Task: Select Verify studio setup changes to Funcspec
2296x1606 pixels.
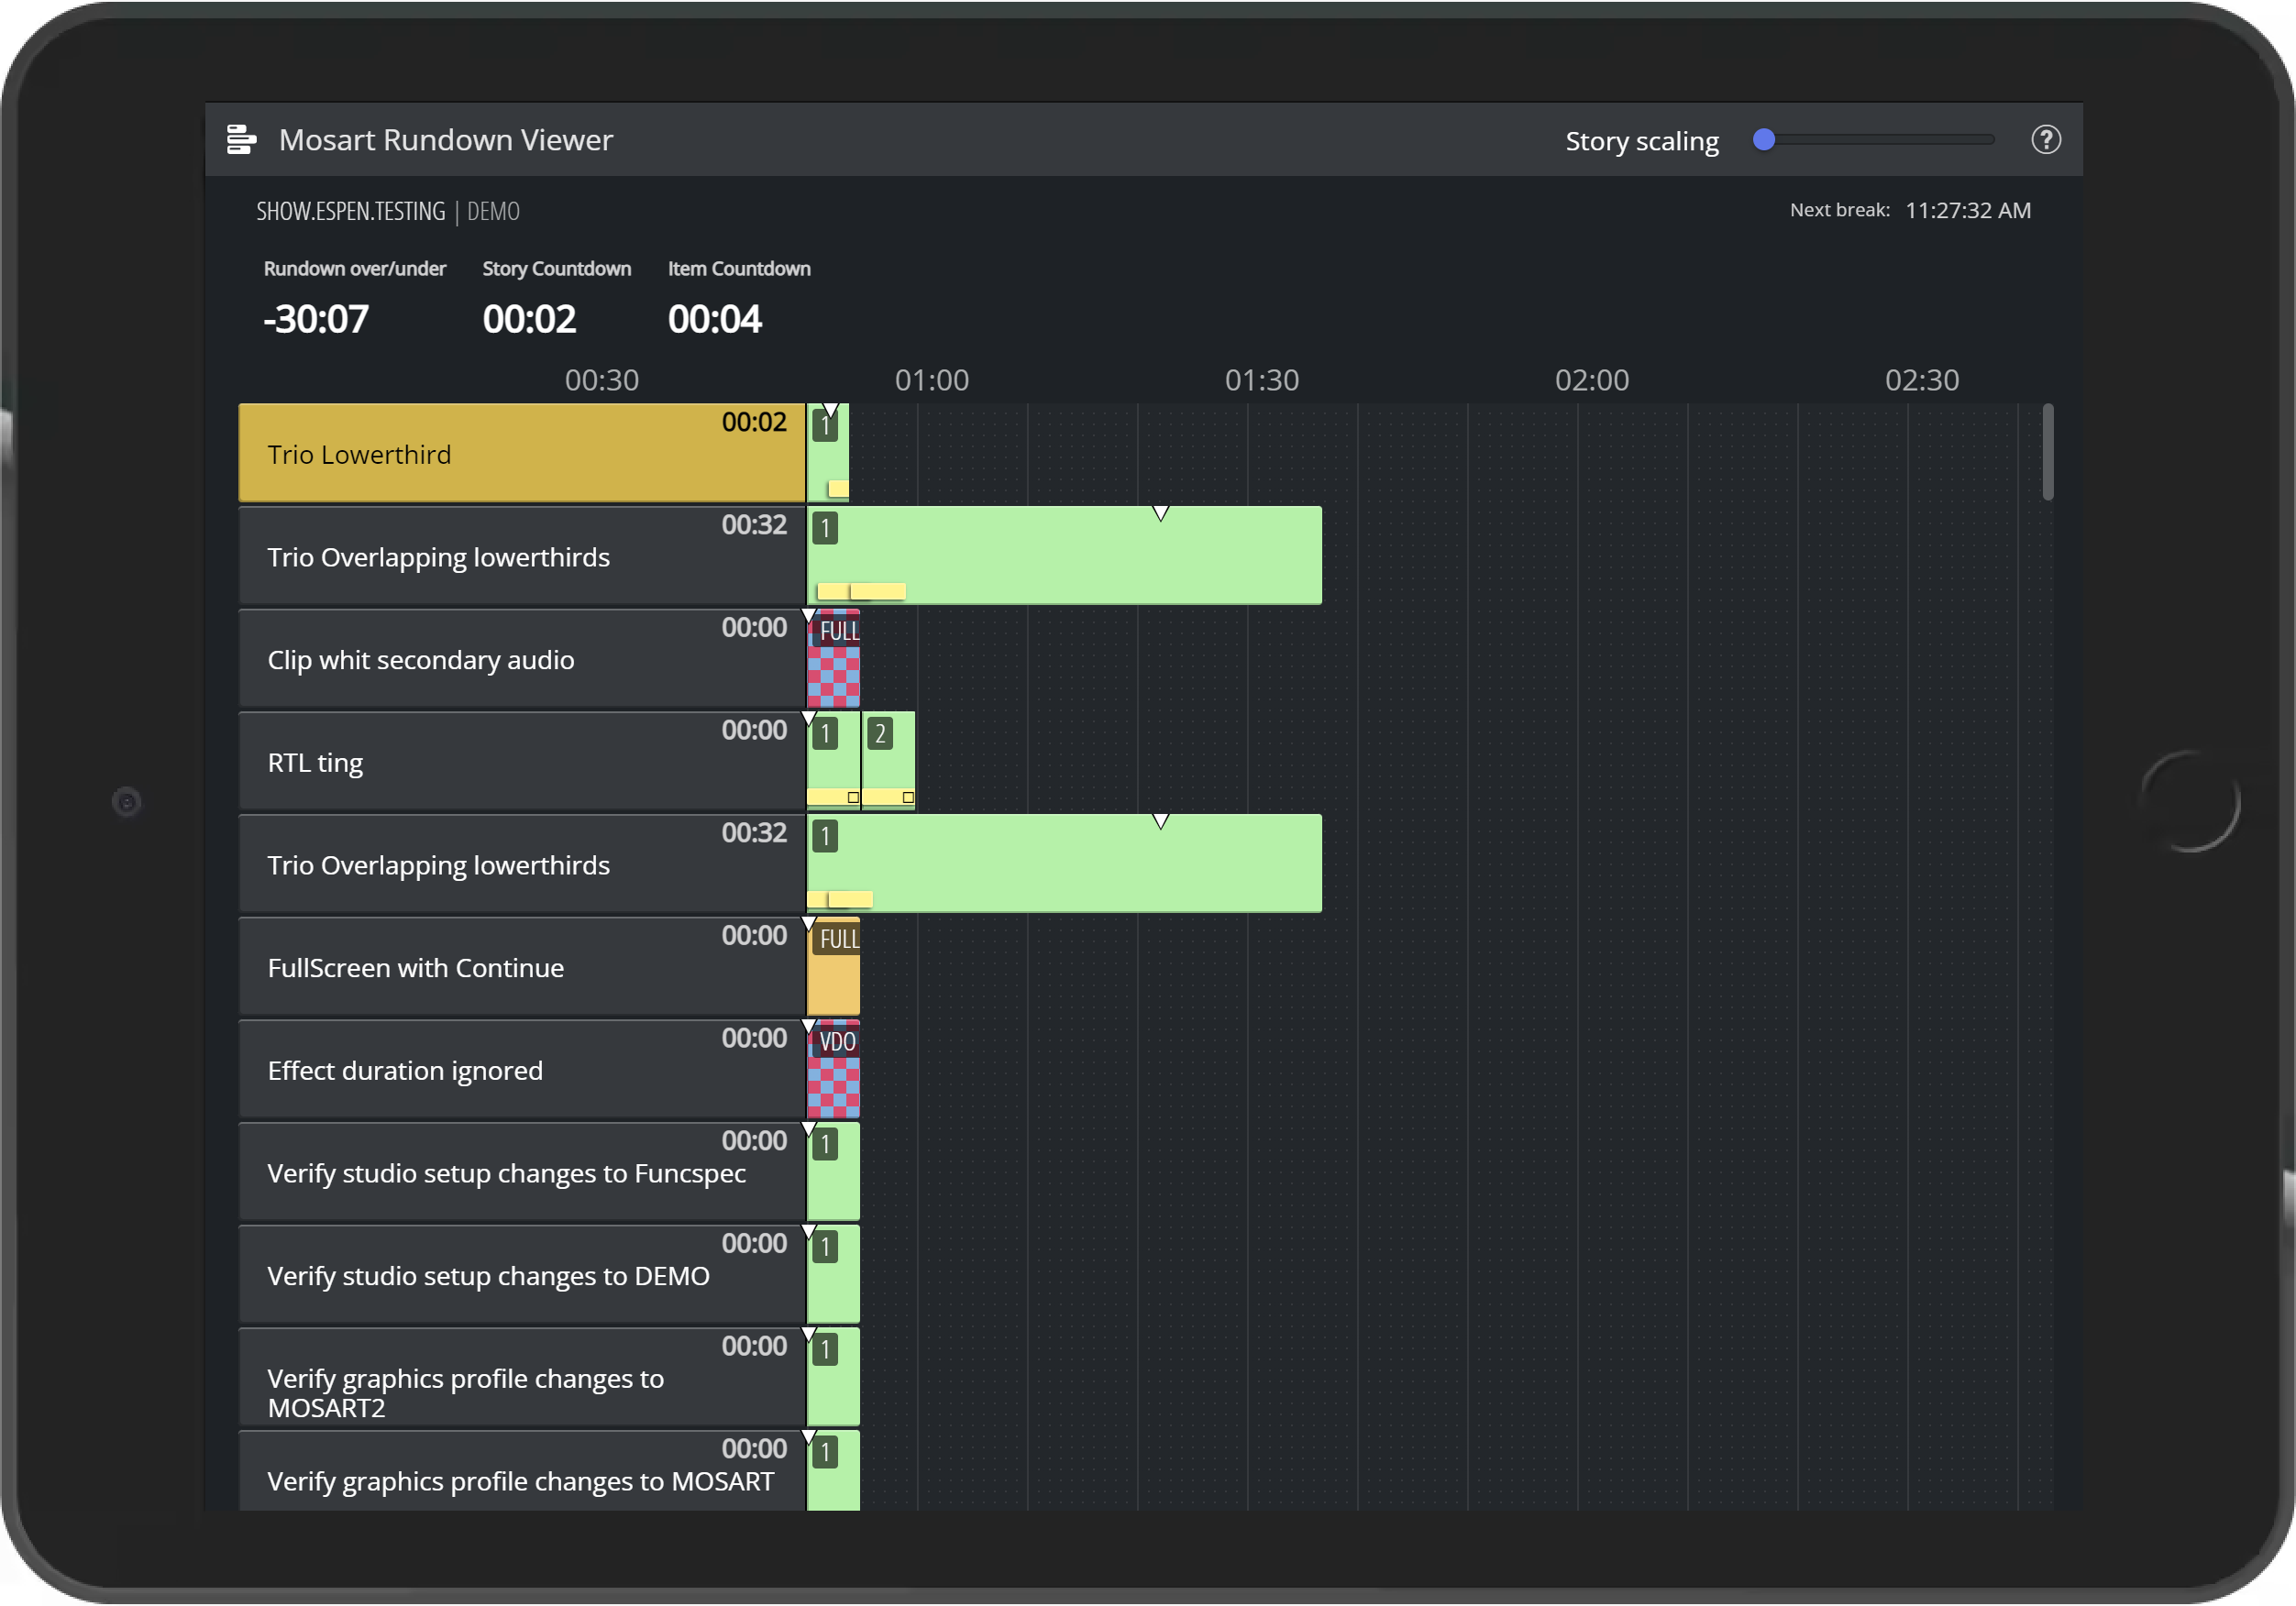Action: (521, 1172)
